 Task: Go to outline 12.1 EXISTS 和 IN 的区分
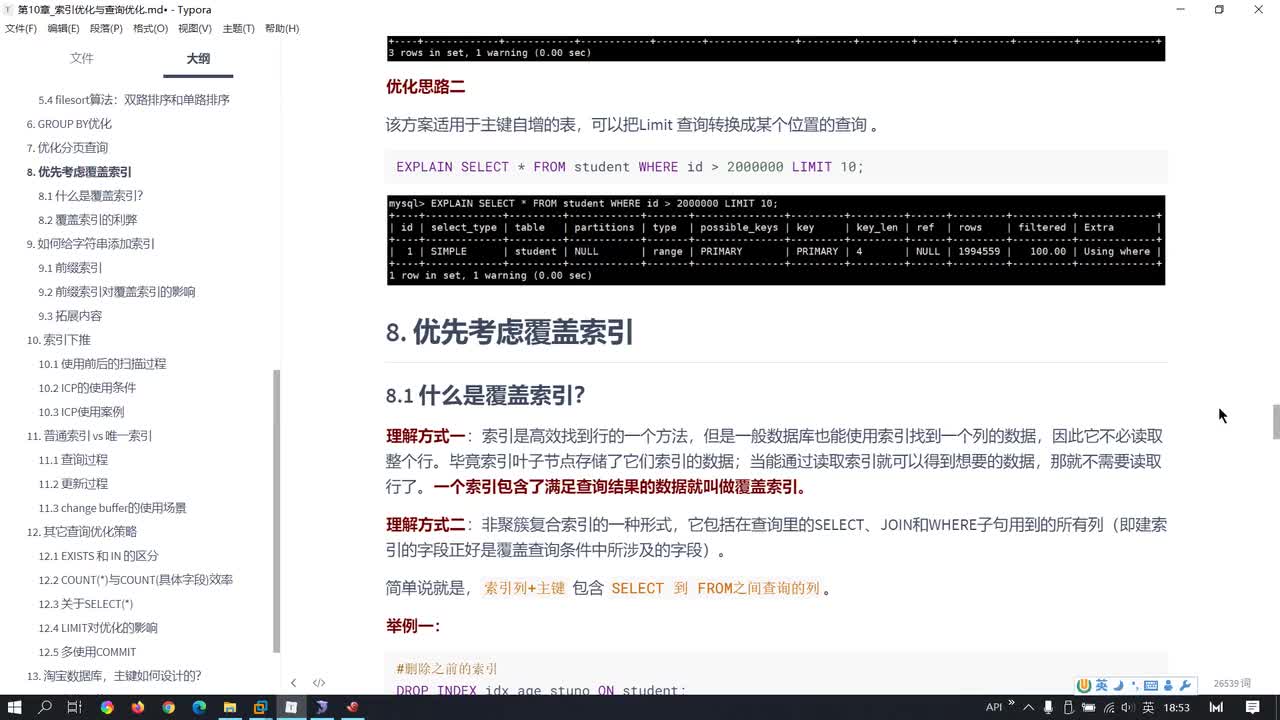tap(98, 556)
